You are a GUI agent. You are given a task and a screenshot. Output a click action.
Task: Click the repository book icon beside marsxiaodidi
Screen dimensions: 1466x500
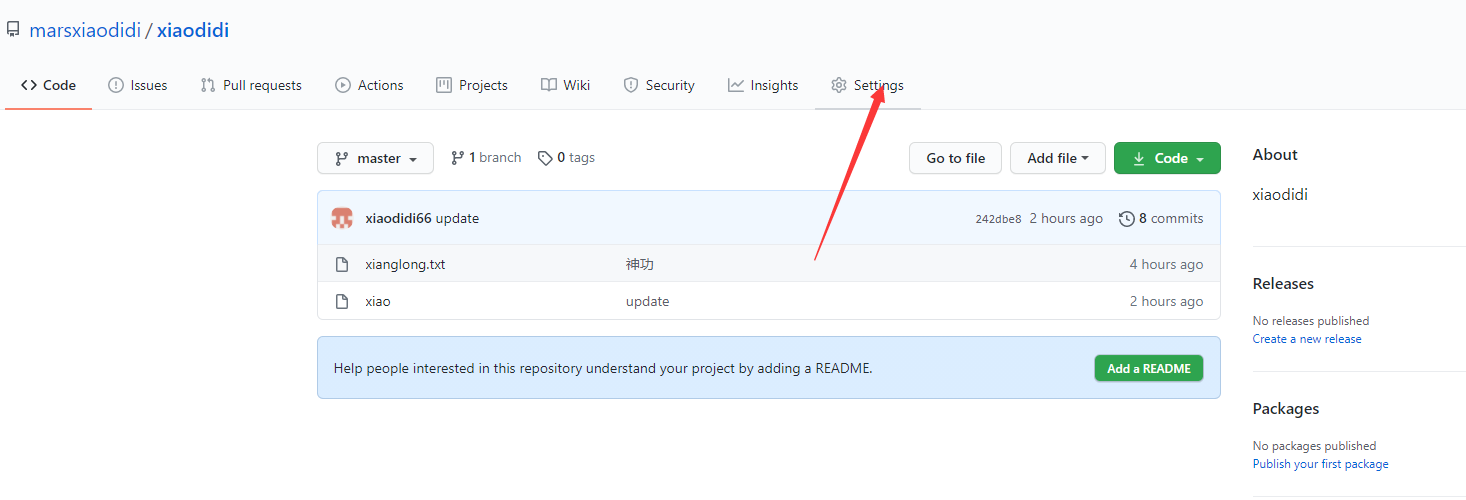(x=13, y=30)
